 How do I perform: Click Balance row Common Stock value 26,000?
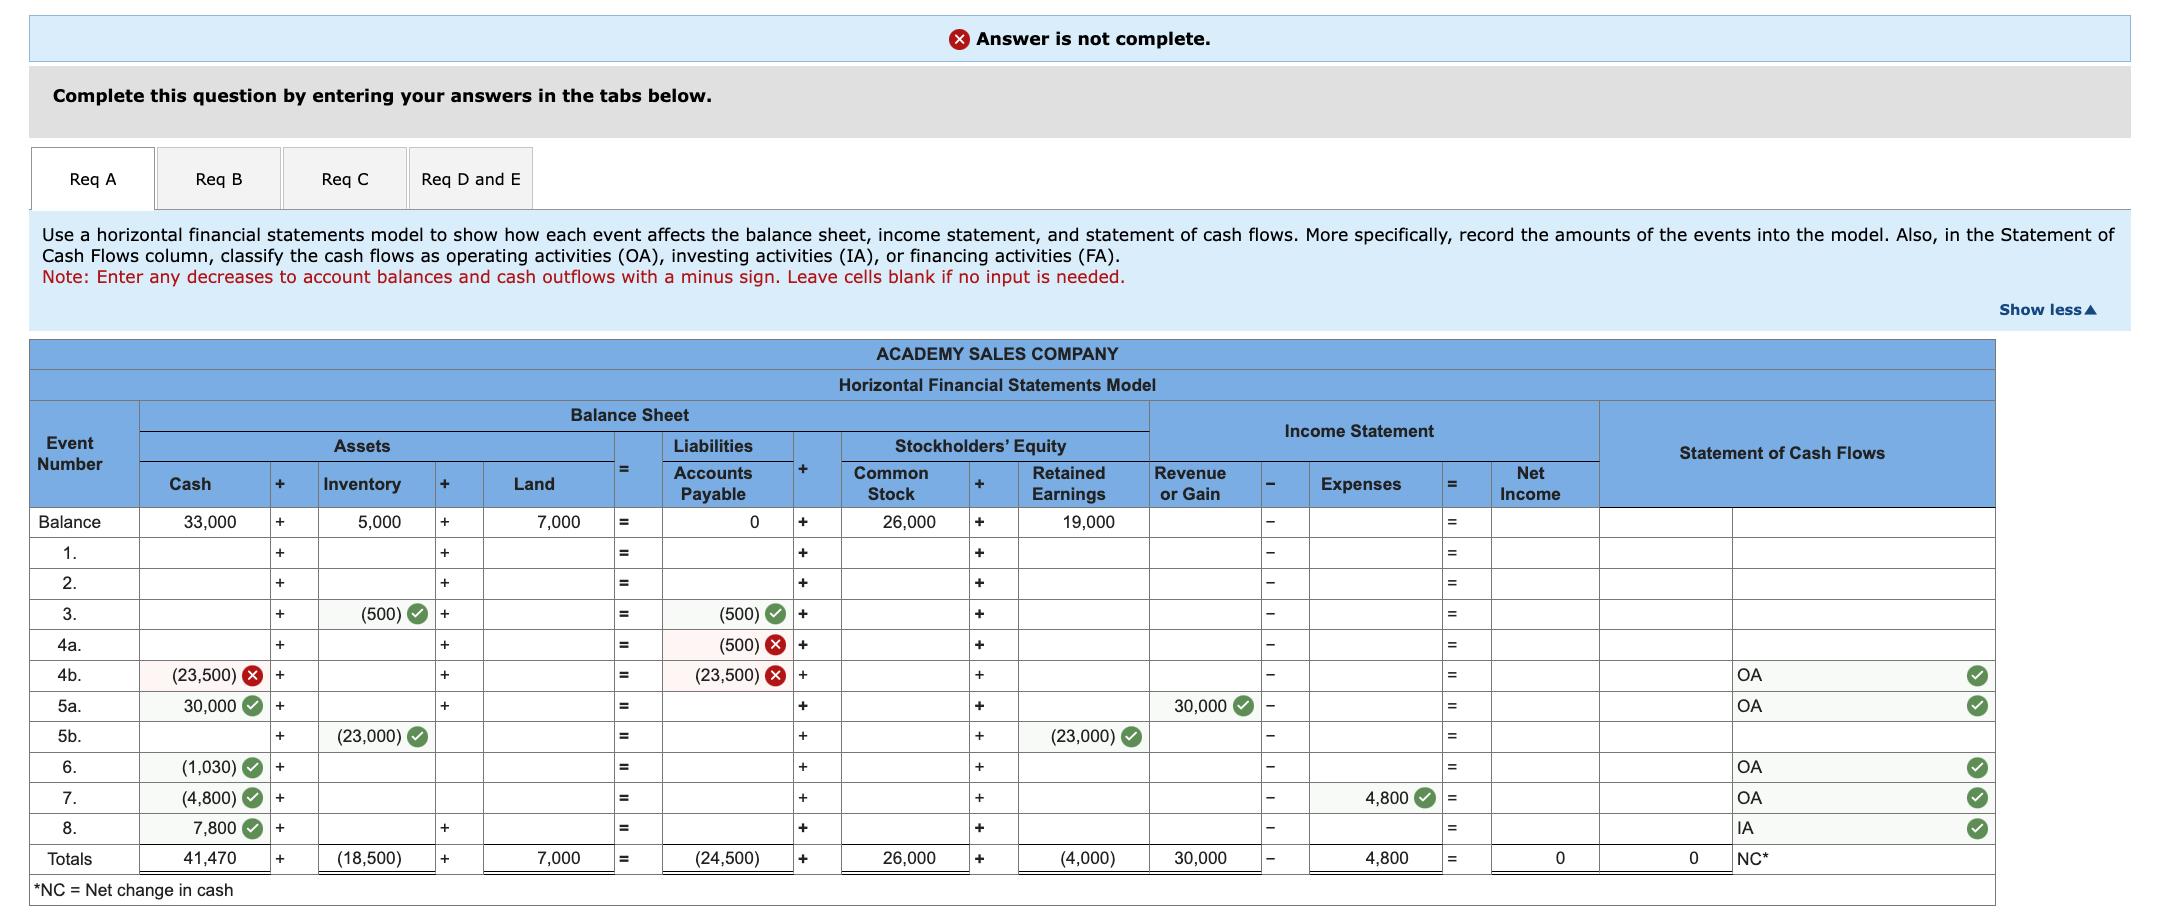[x=909, y=522]
